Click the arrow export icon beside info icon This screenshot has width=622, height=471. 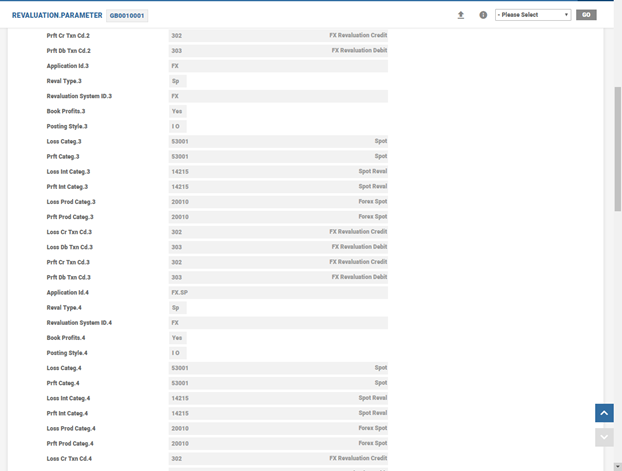pyautogui.click(x=461, y=15)
